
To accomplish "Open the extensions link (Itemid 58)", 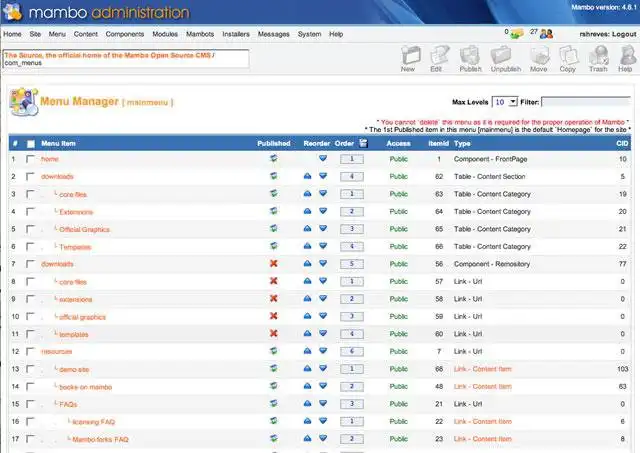I will point(76,300).
